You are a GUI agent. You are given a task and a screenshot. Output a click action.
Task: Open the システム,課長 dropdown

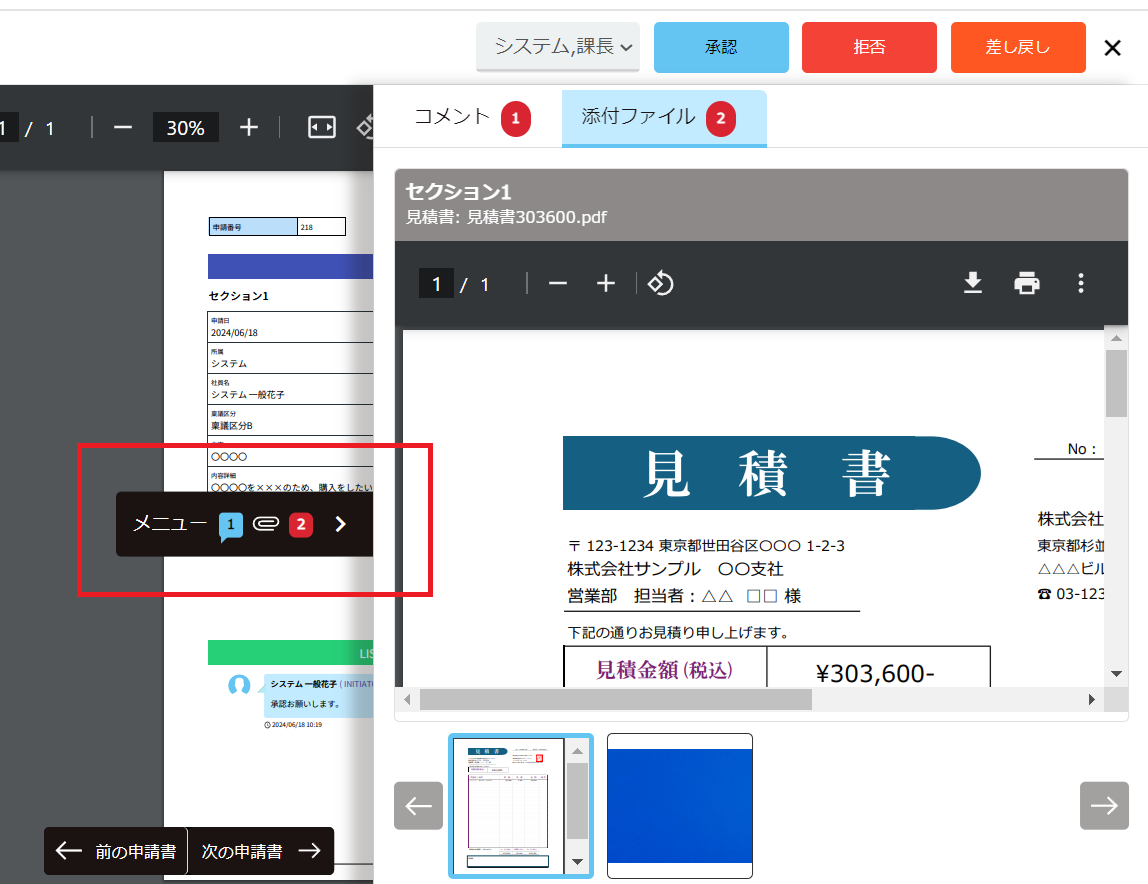(558, 47)
